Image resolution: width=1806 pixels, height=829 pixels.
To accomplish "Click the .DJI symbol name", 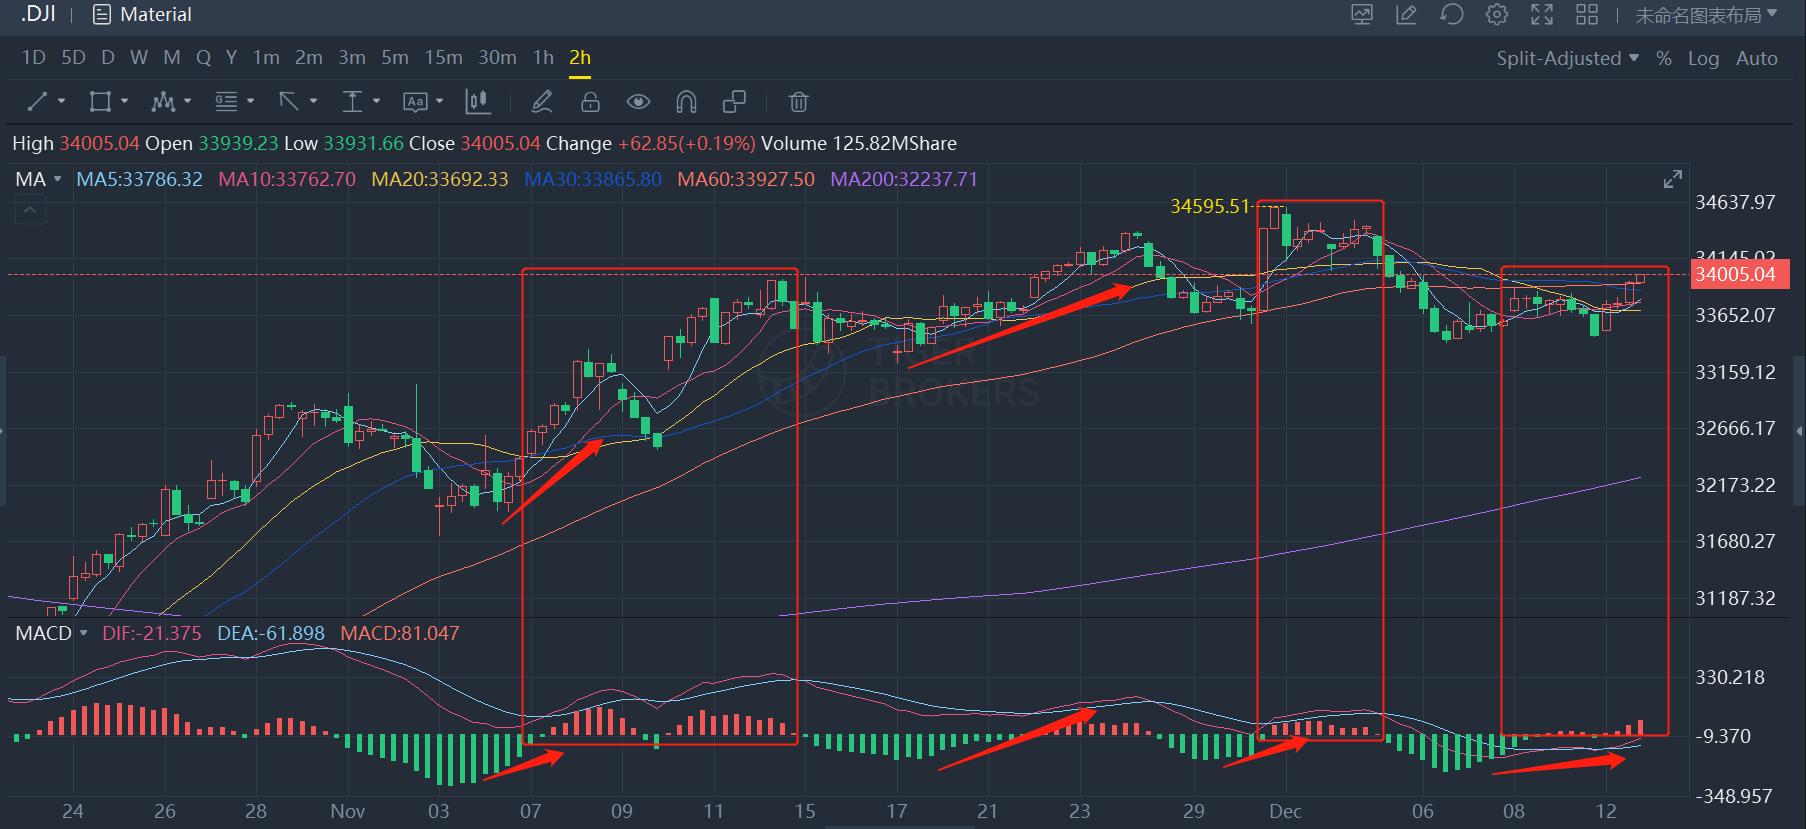I will pos(38,14).
